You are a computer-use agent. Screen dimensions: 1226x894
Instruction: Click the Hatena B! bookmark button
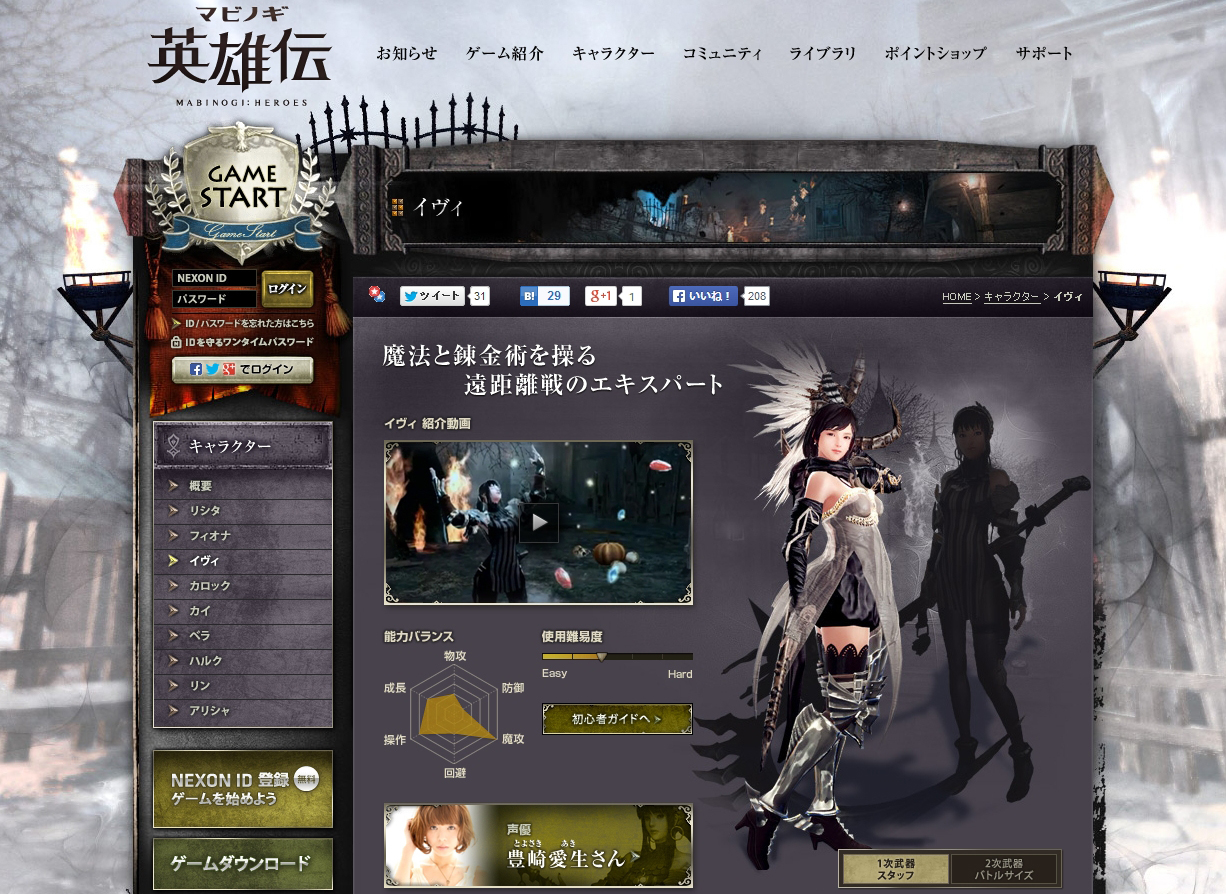tap(544, 296)
